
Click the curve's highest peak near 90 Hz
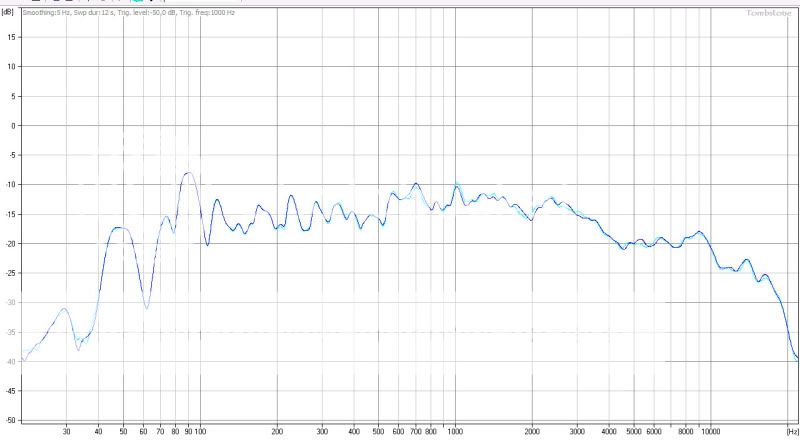187,173
